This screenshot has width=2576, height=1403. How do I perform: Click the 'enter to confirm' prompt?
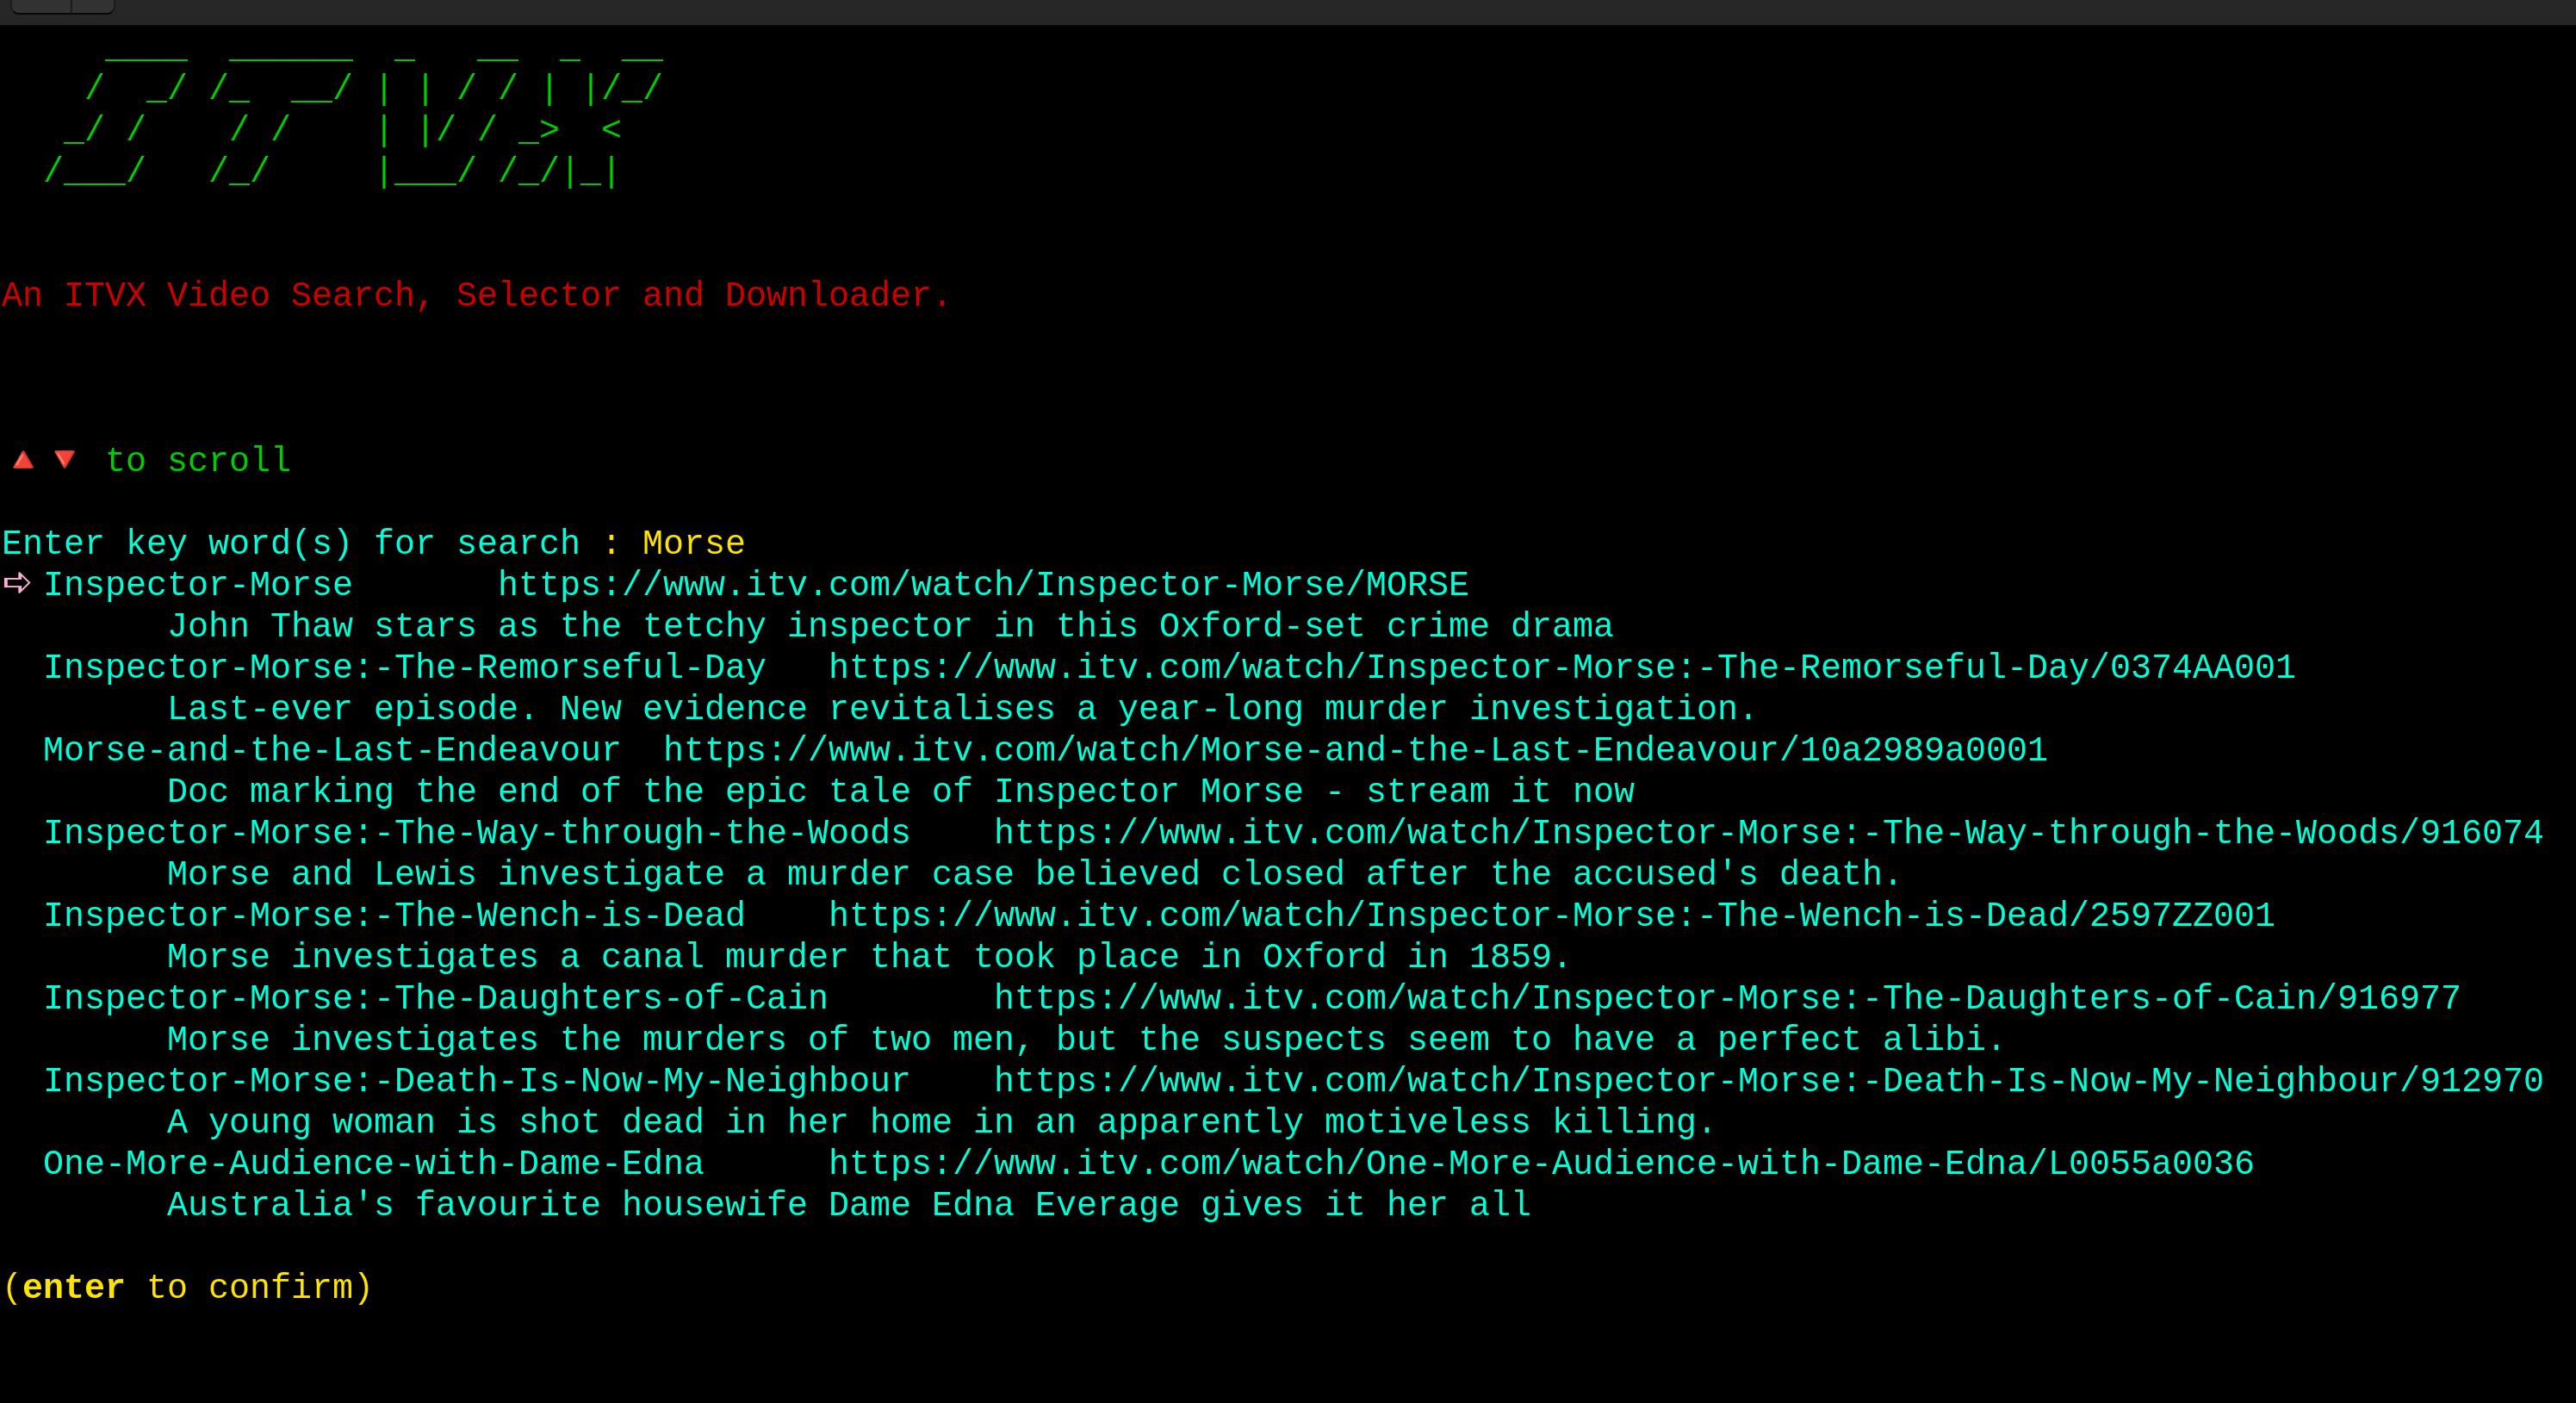(x=188, y=1288)
